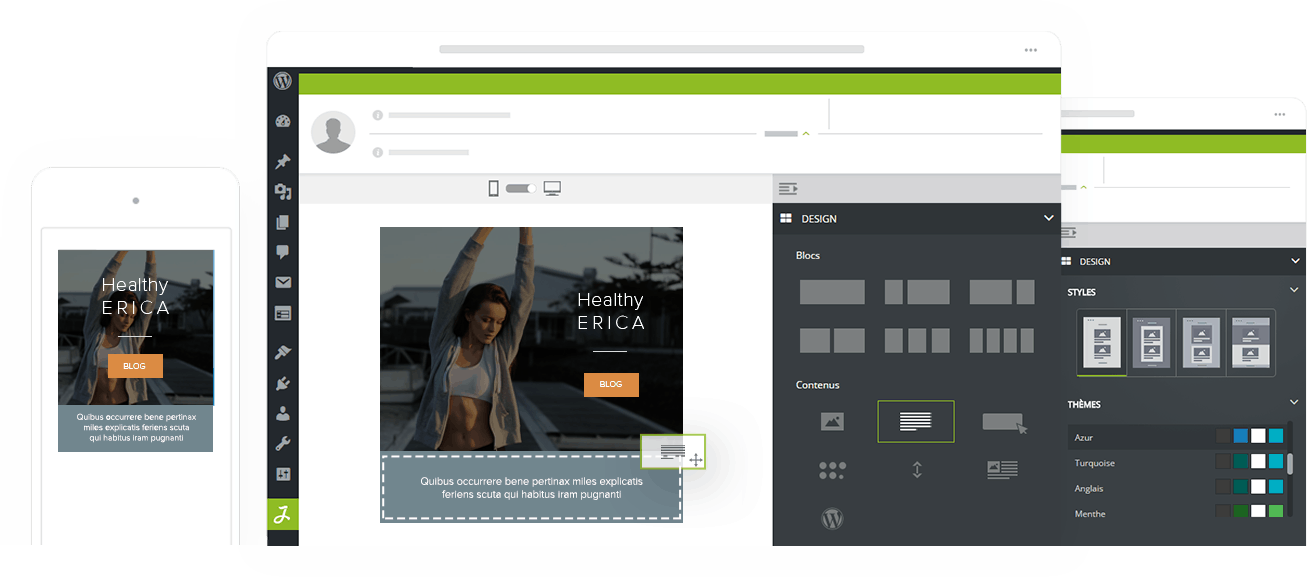1307x577 pixels.
Task: Click the white swatch in Turquoise row
Action: click(x=1258, y=462)
